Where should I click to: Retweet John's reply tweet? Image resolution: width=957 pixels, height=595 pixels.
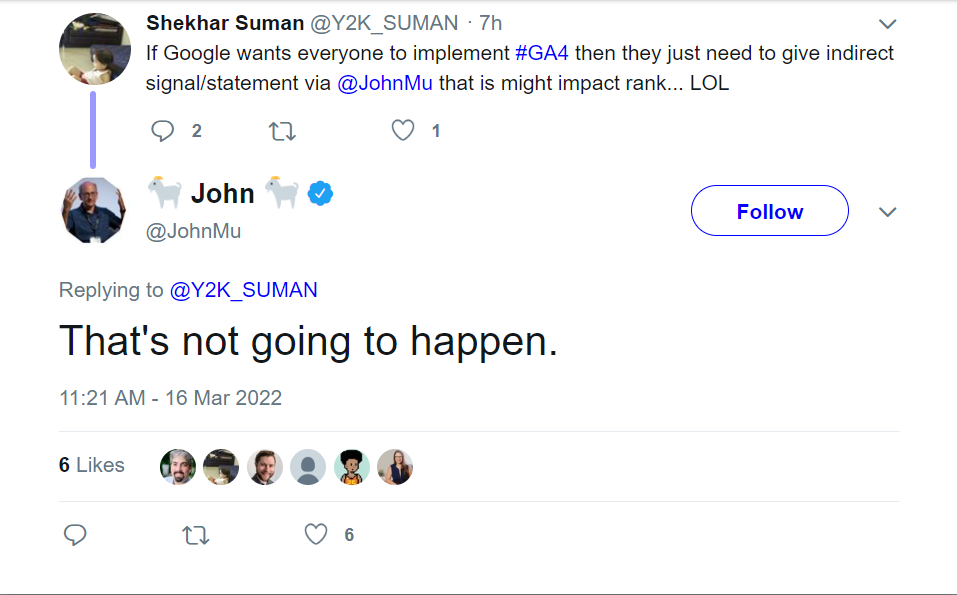(x=196, y=535)
